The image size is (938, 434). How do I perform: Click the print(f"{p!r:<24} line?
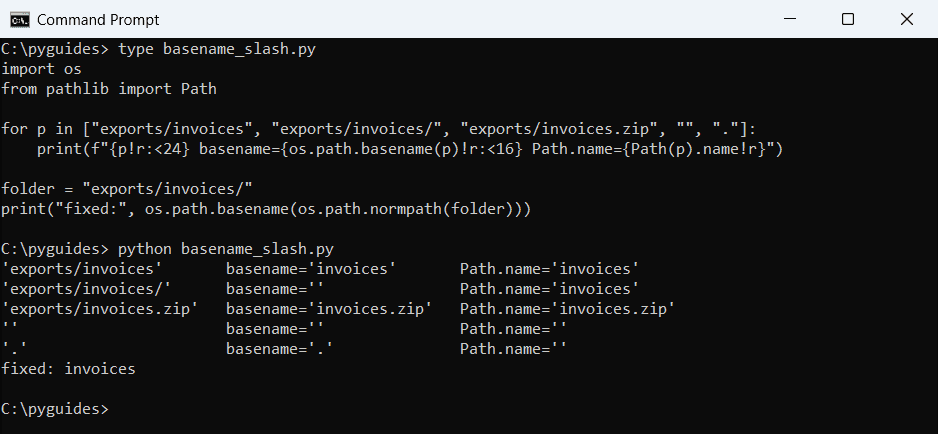pyautogui.click(x=410, y=149)
